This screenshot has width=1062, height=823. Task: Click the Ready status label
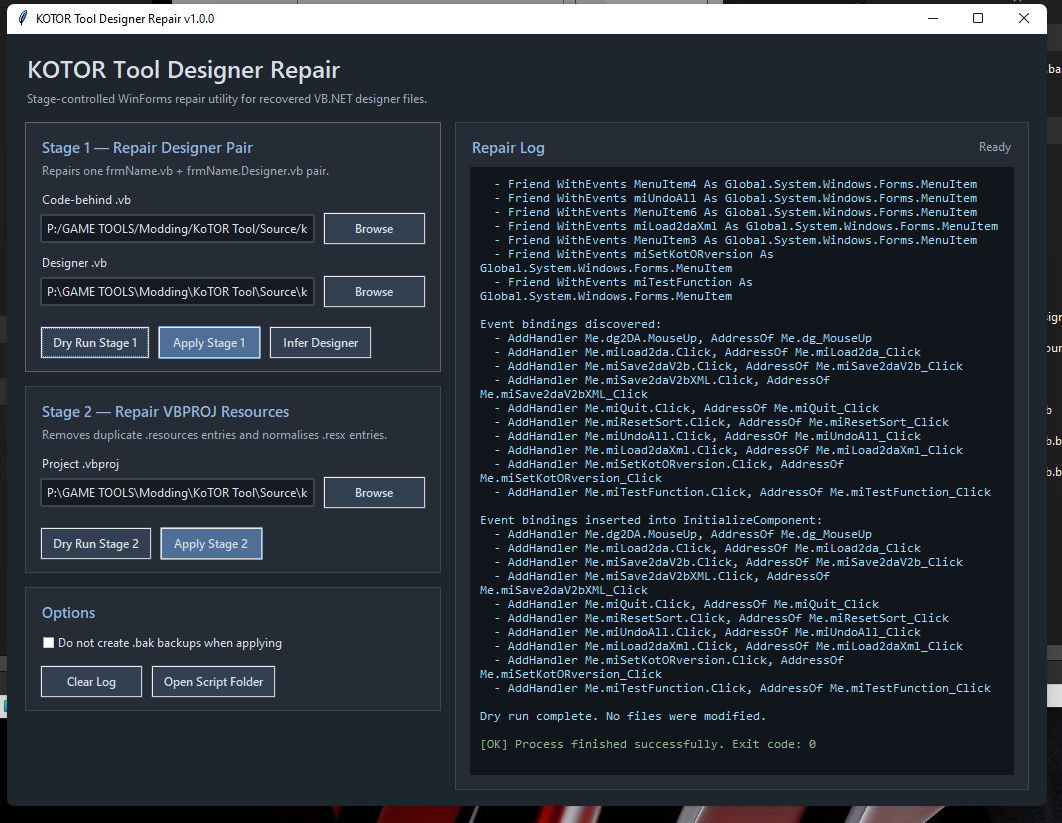click(x=994, y=147)
